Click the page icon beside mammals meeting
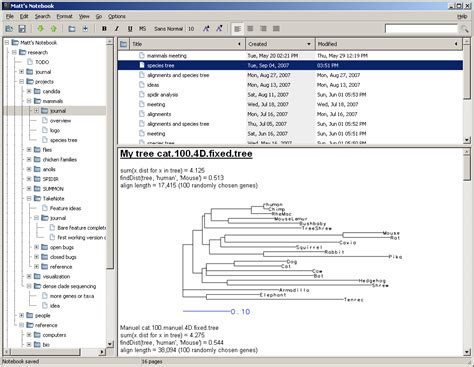The width and height of the screenshot is (474, 367). click(142, 56)
